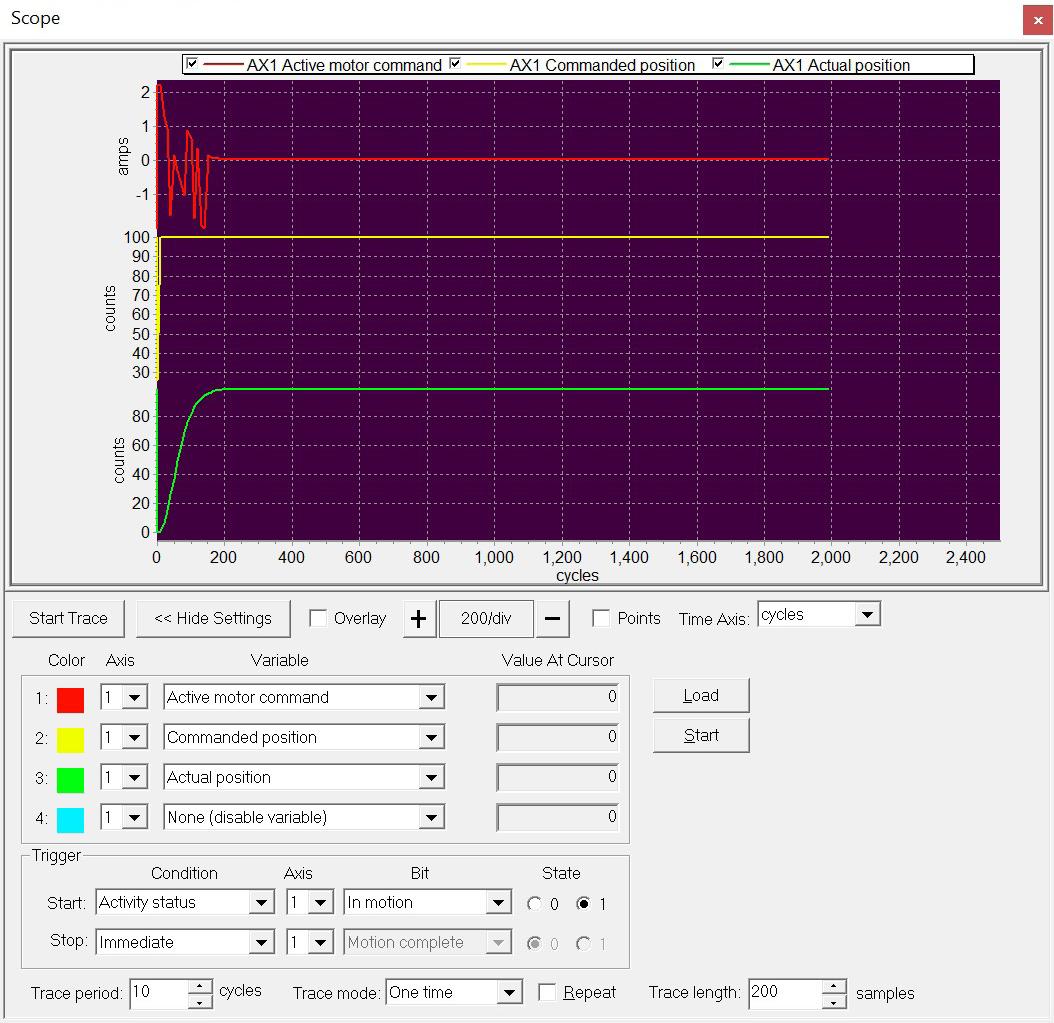Open Start Condition Activity status dropdown
The image size is (1054, 1023).
261,903
